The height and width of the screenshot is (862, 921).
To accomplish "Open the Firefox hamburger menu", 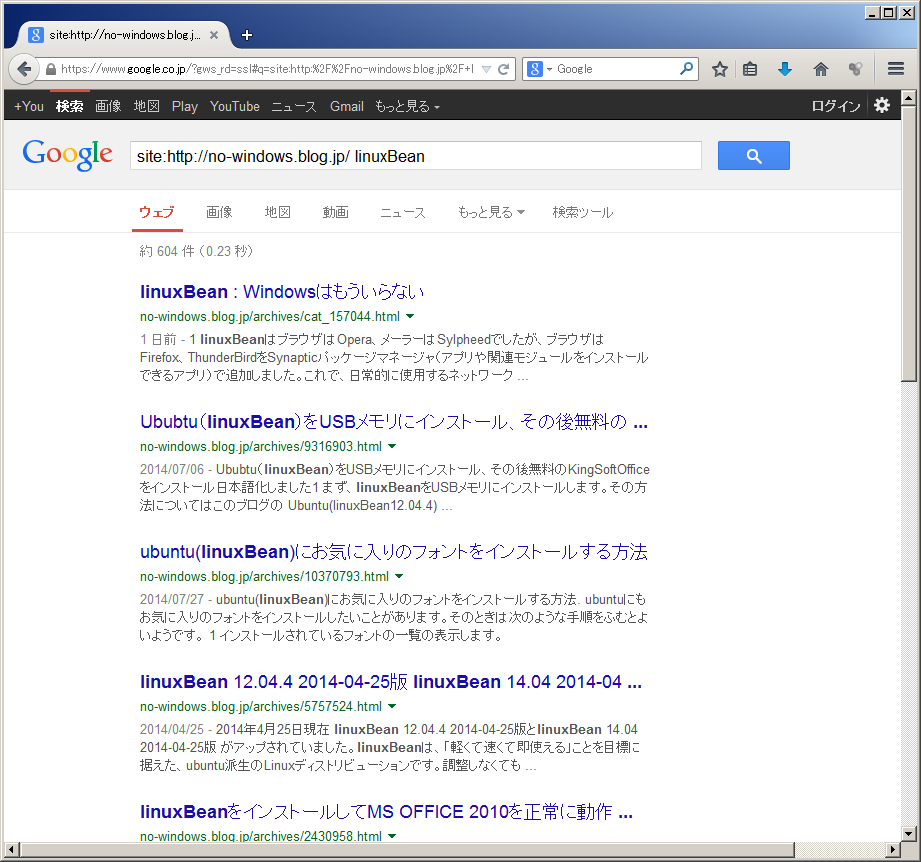I will point(896,69).
